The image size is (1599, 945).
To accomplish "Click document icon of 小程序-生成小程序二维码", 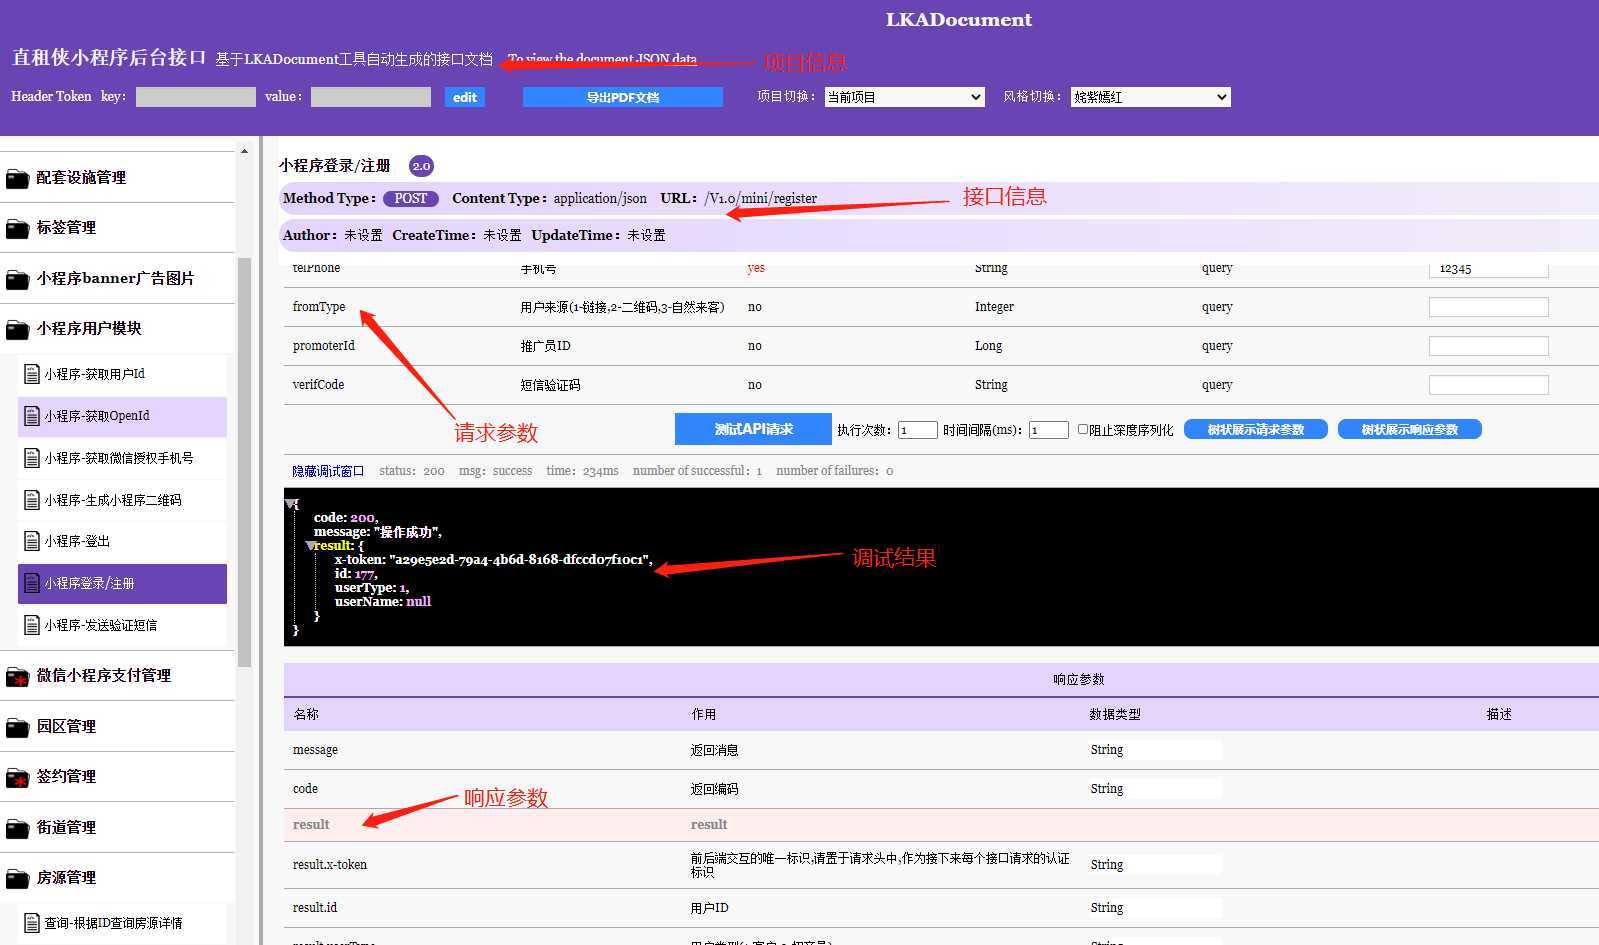I will 32,500.
